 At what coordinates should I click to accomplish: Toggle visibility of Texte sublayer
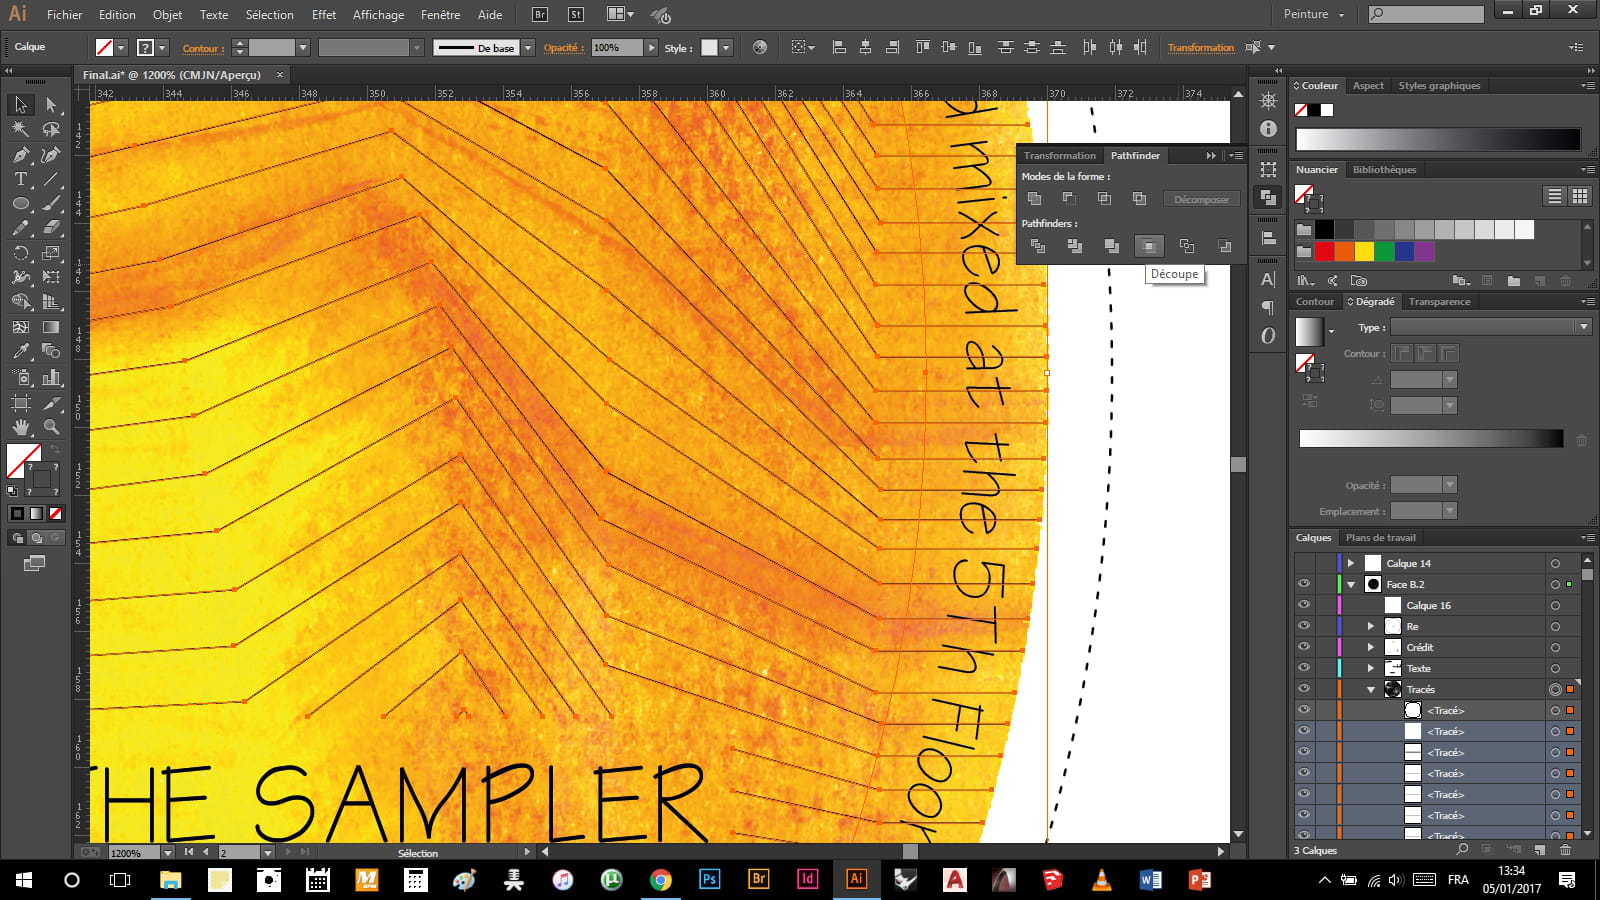click(1304, 668)
